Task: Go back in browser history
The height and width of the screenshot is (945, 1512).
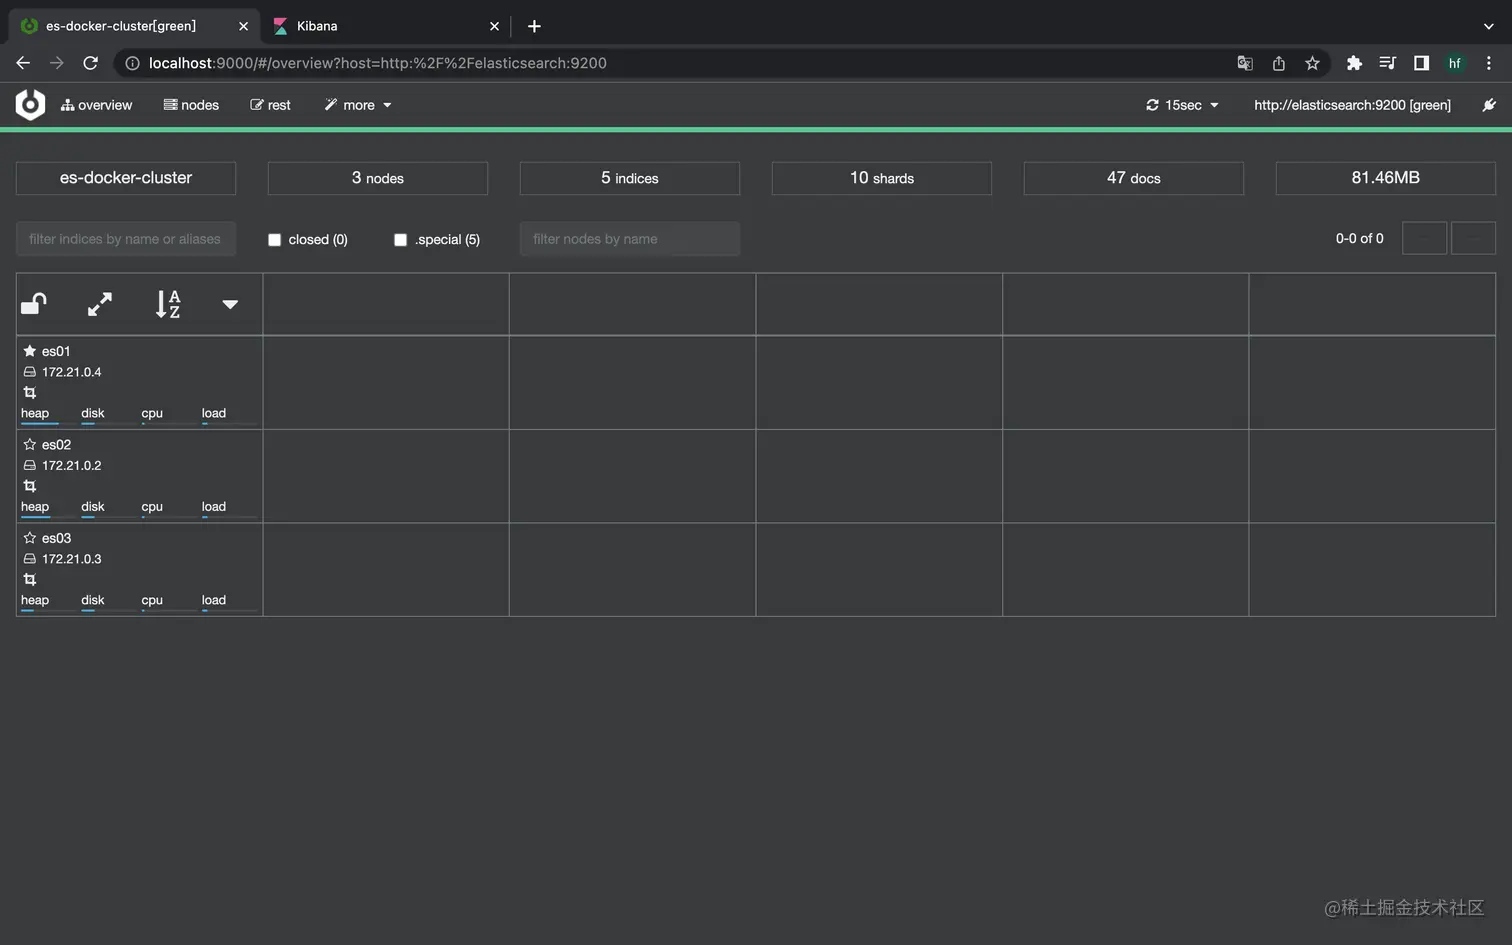Action: tap(23, 63)
